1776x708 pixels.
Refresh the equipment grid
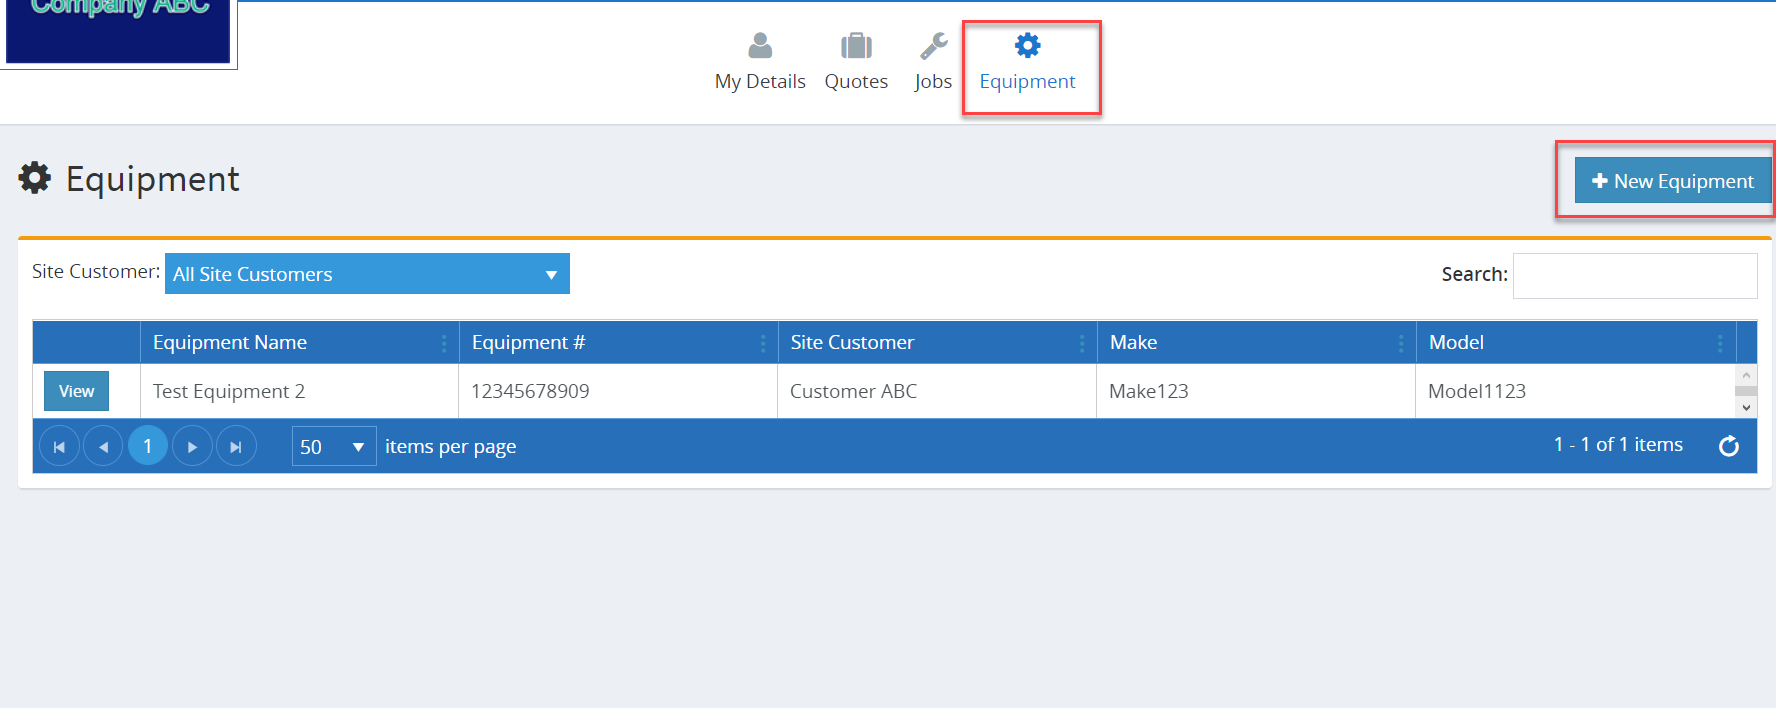pyautogui.click(x=1728, y=446)
